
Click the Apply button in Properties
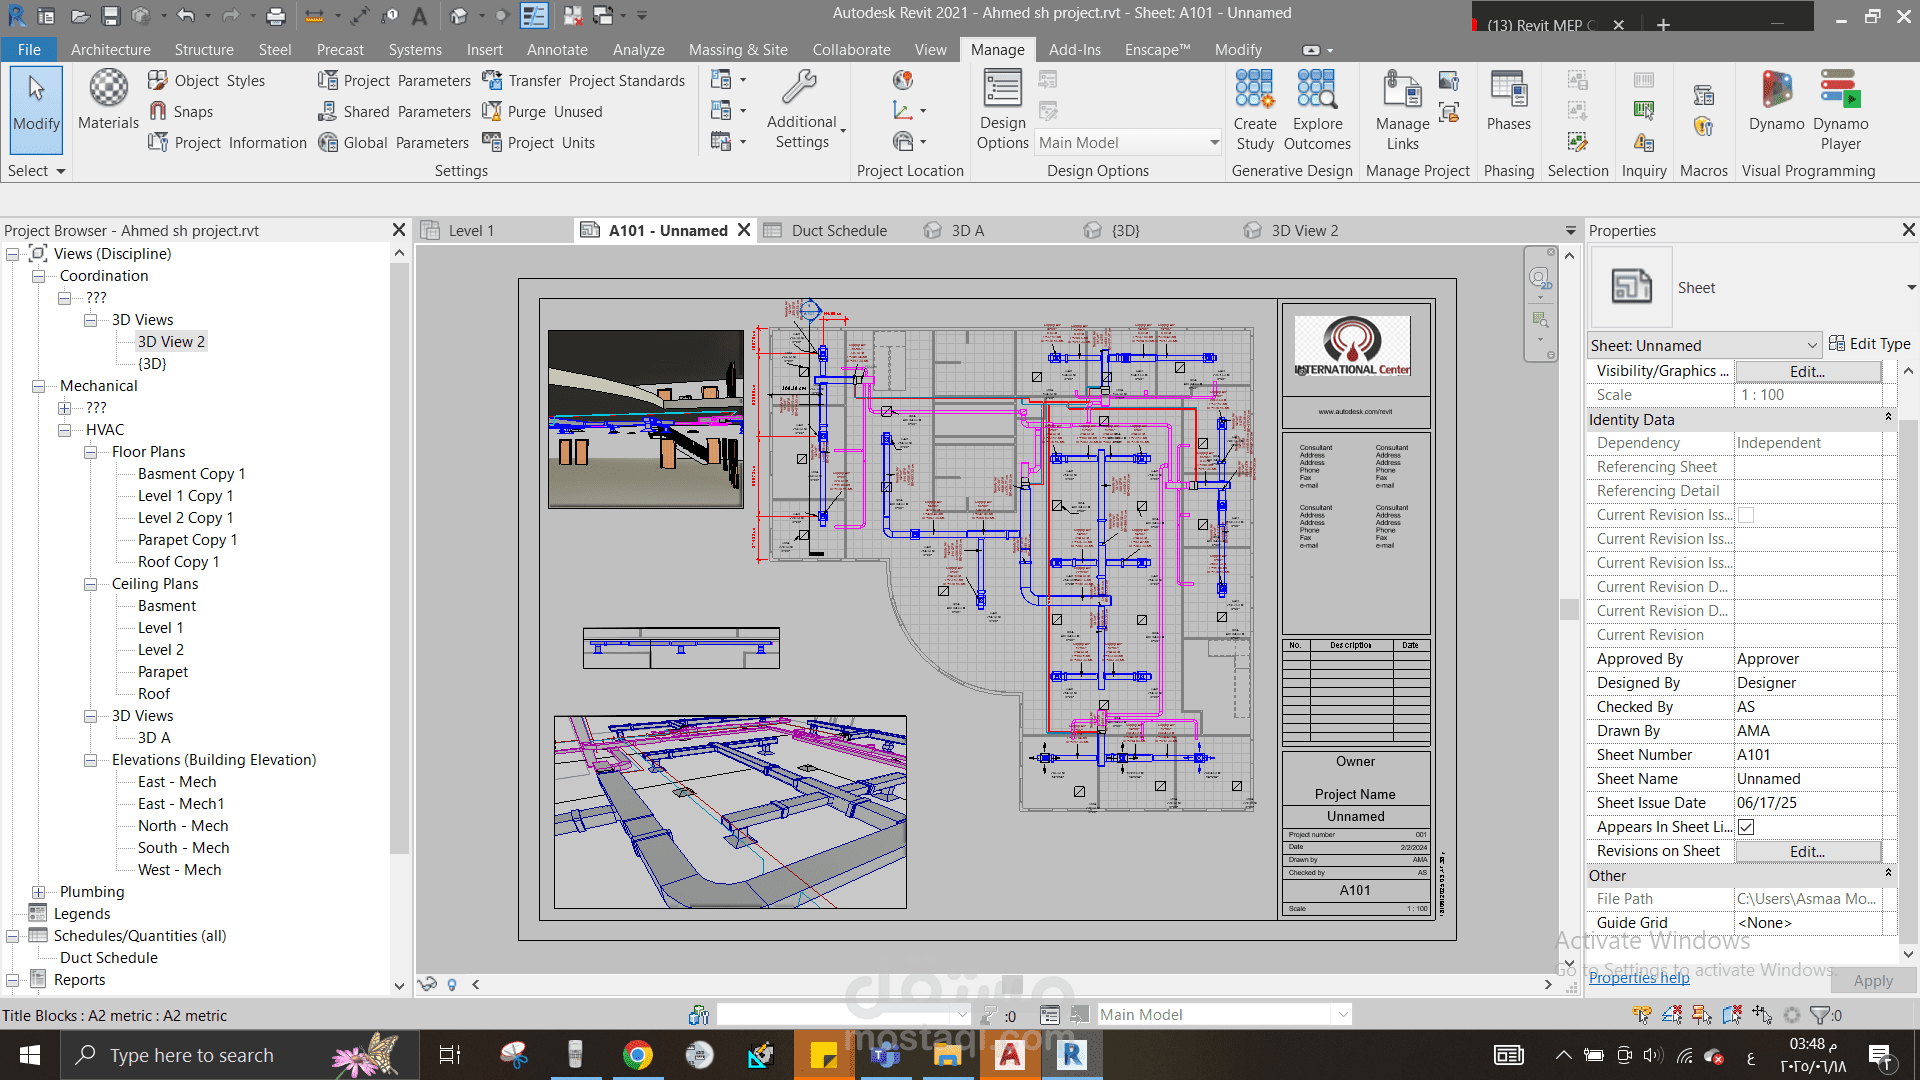click(1873, 981)
